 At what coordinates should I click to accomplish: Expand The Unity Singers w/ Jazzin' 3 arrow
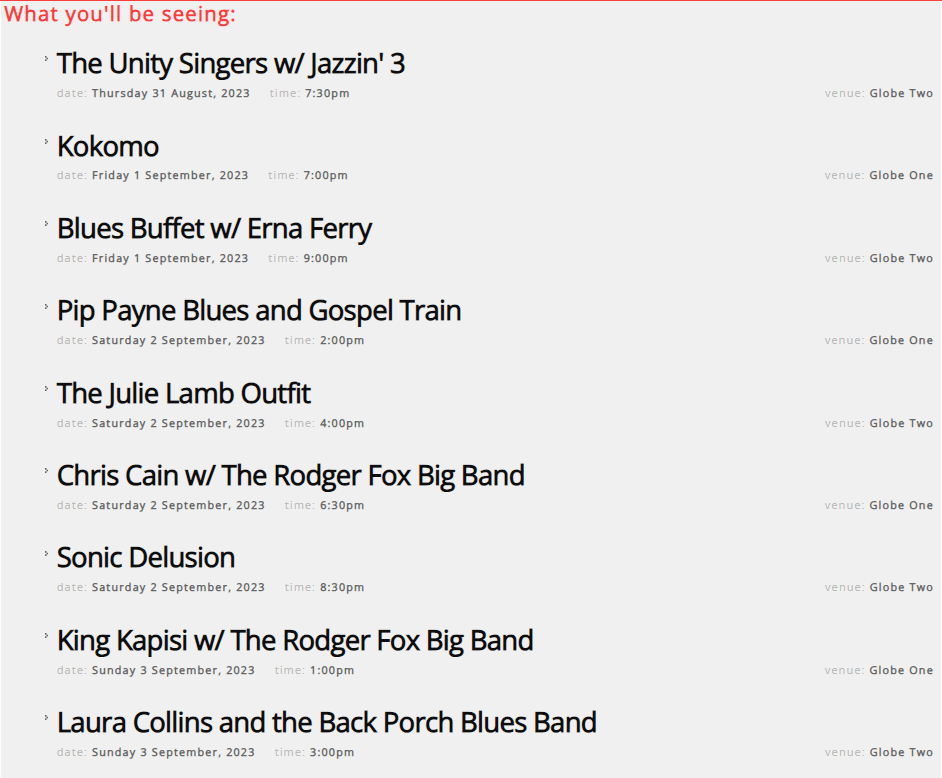46,58
